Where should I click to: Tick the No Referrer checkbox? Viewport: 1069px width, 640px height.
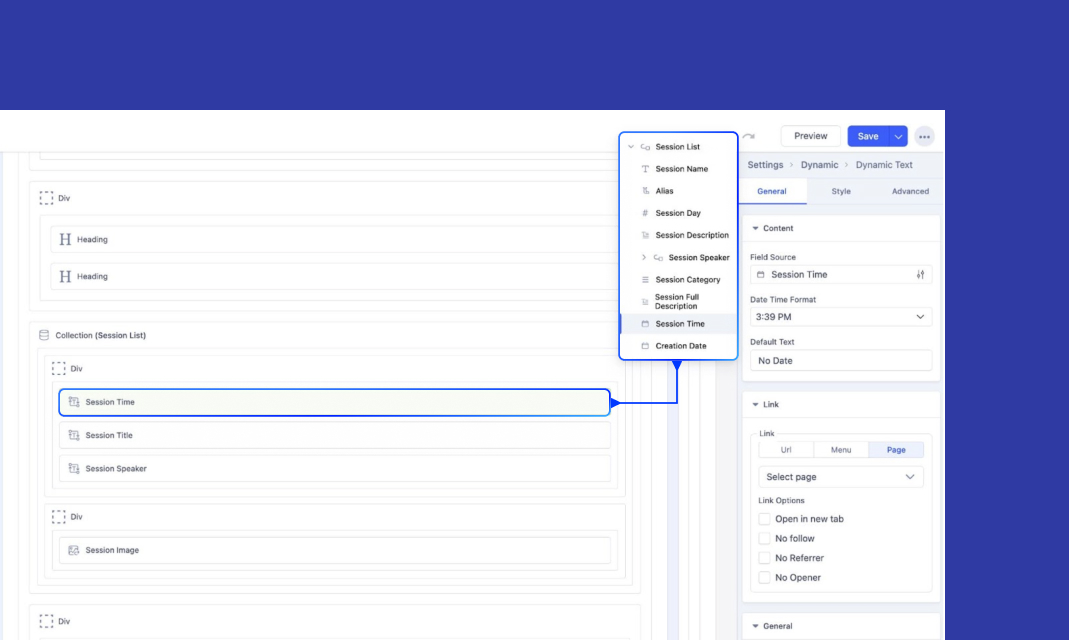point(765,558)
